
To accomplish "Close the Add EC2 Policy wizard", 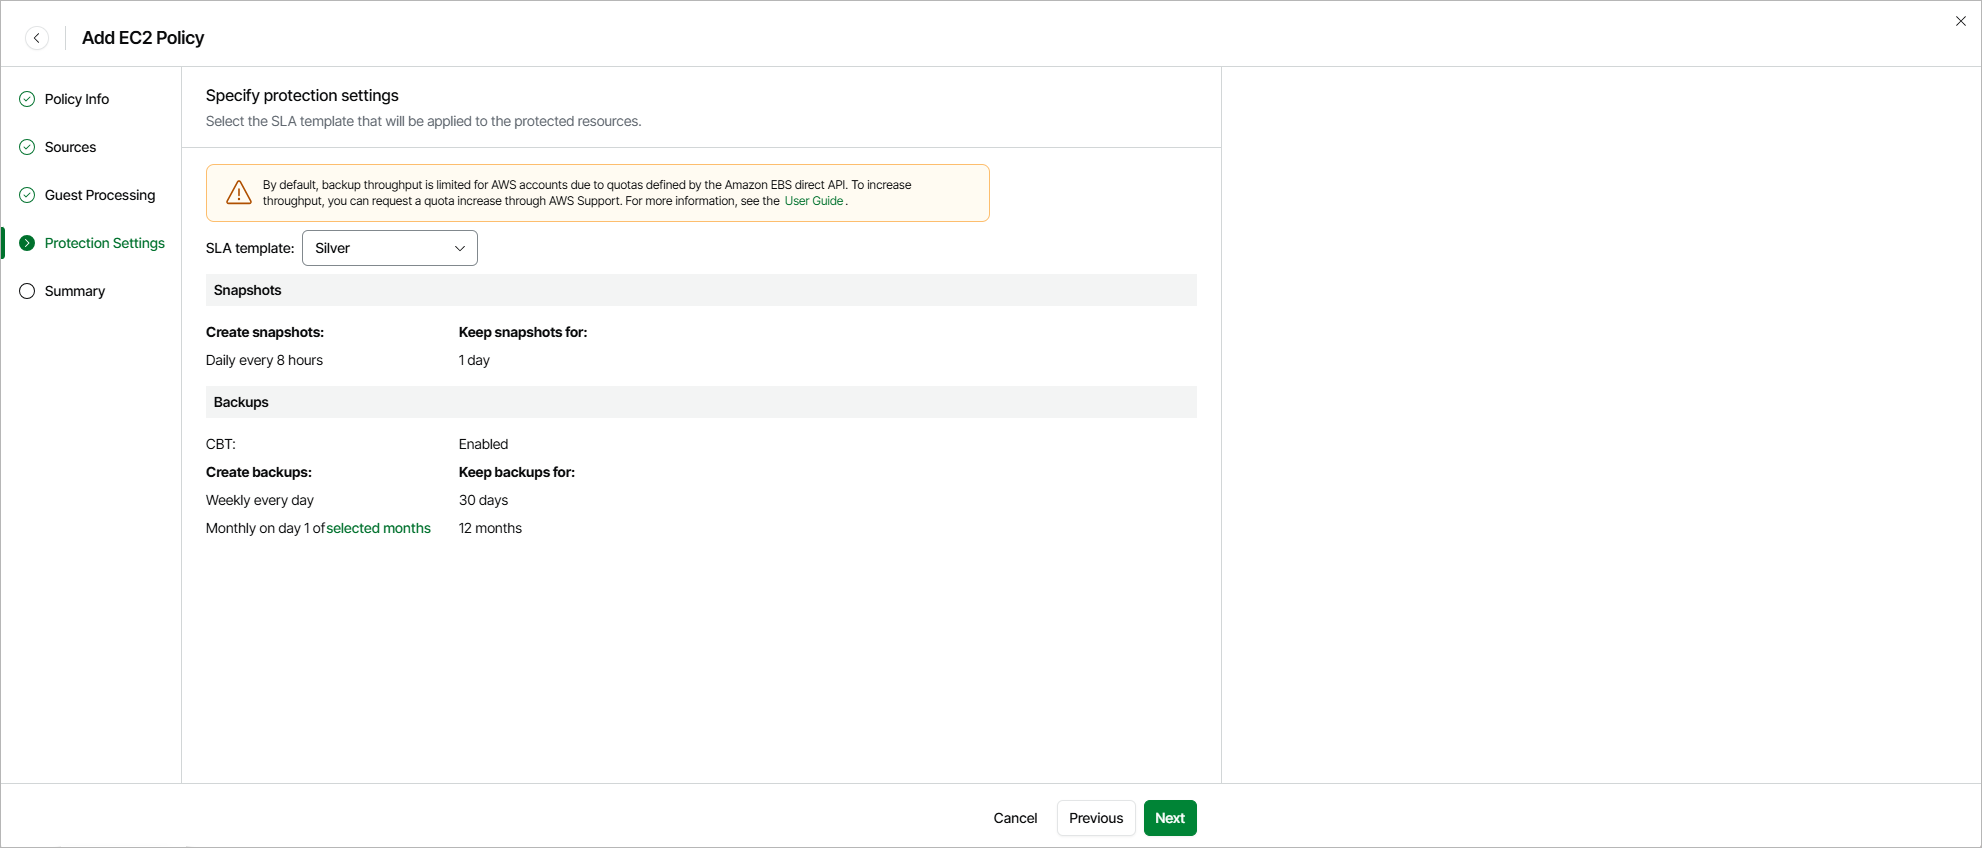I will pyautogui.click(x=1960, y=21).
